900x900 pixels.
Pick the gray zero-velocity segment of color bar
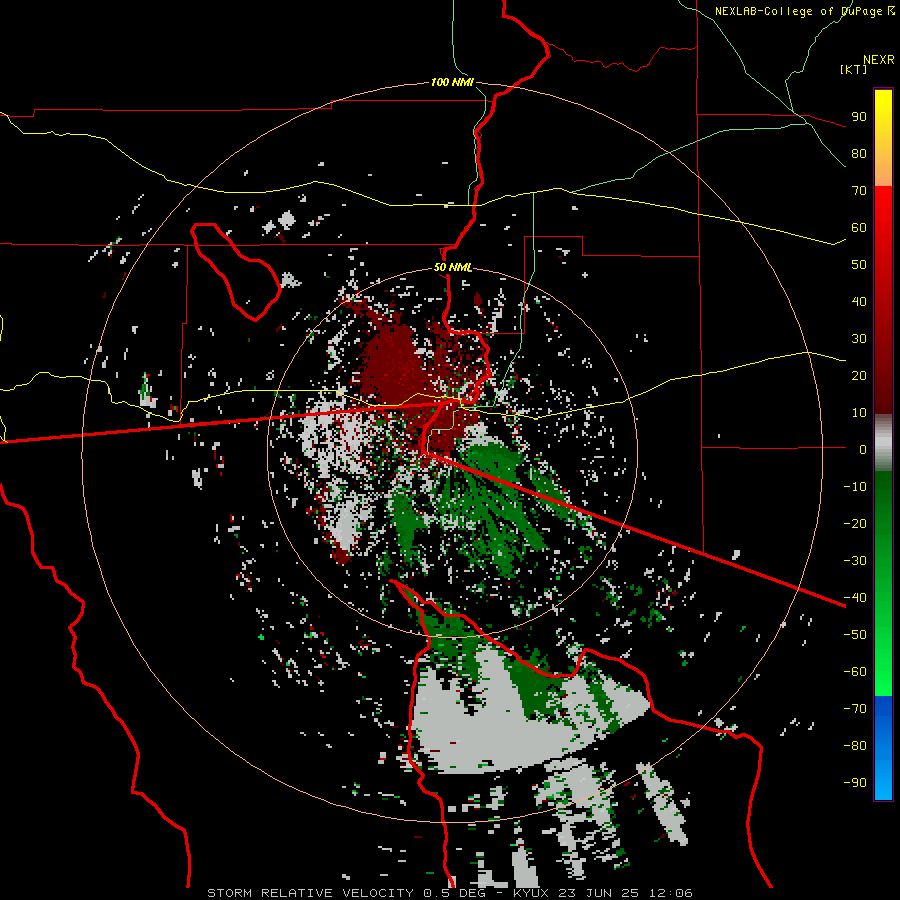(x=883, y=443)
